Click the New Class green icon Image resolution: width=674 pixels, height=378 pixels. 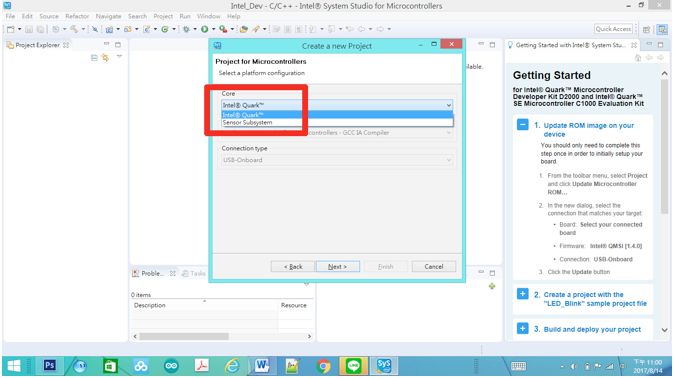coord(165,29)
